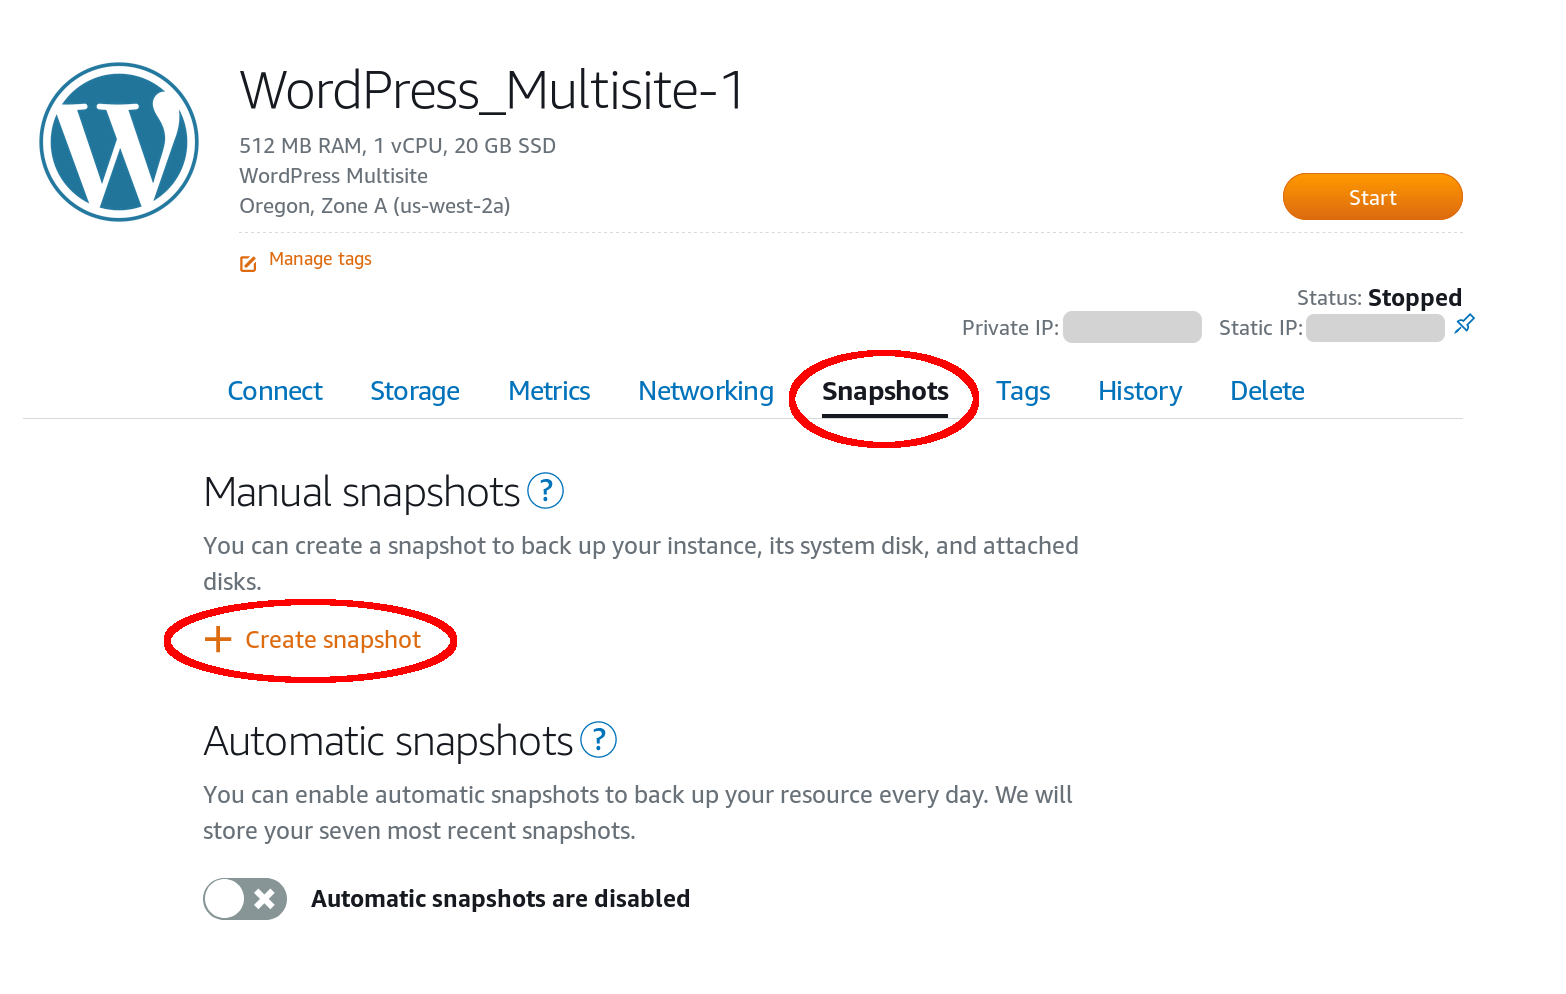The width and height of the screenshot is (1566, 994).
Task: Click the redacted Static IP field
Action: pyautogui.click(x=1375, y=327)
